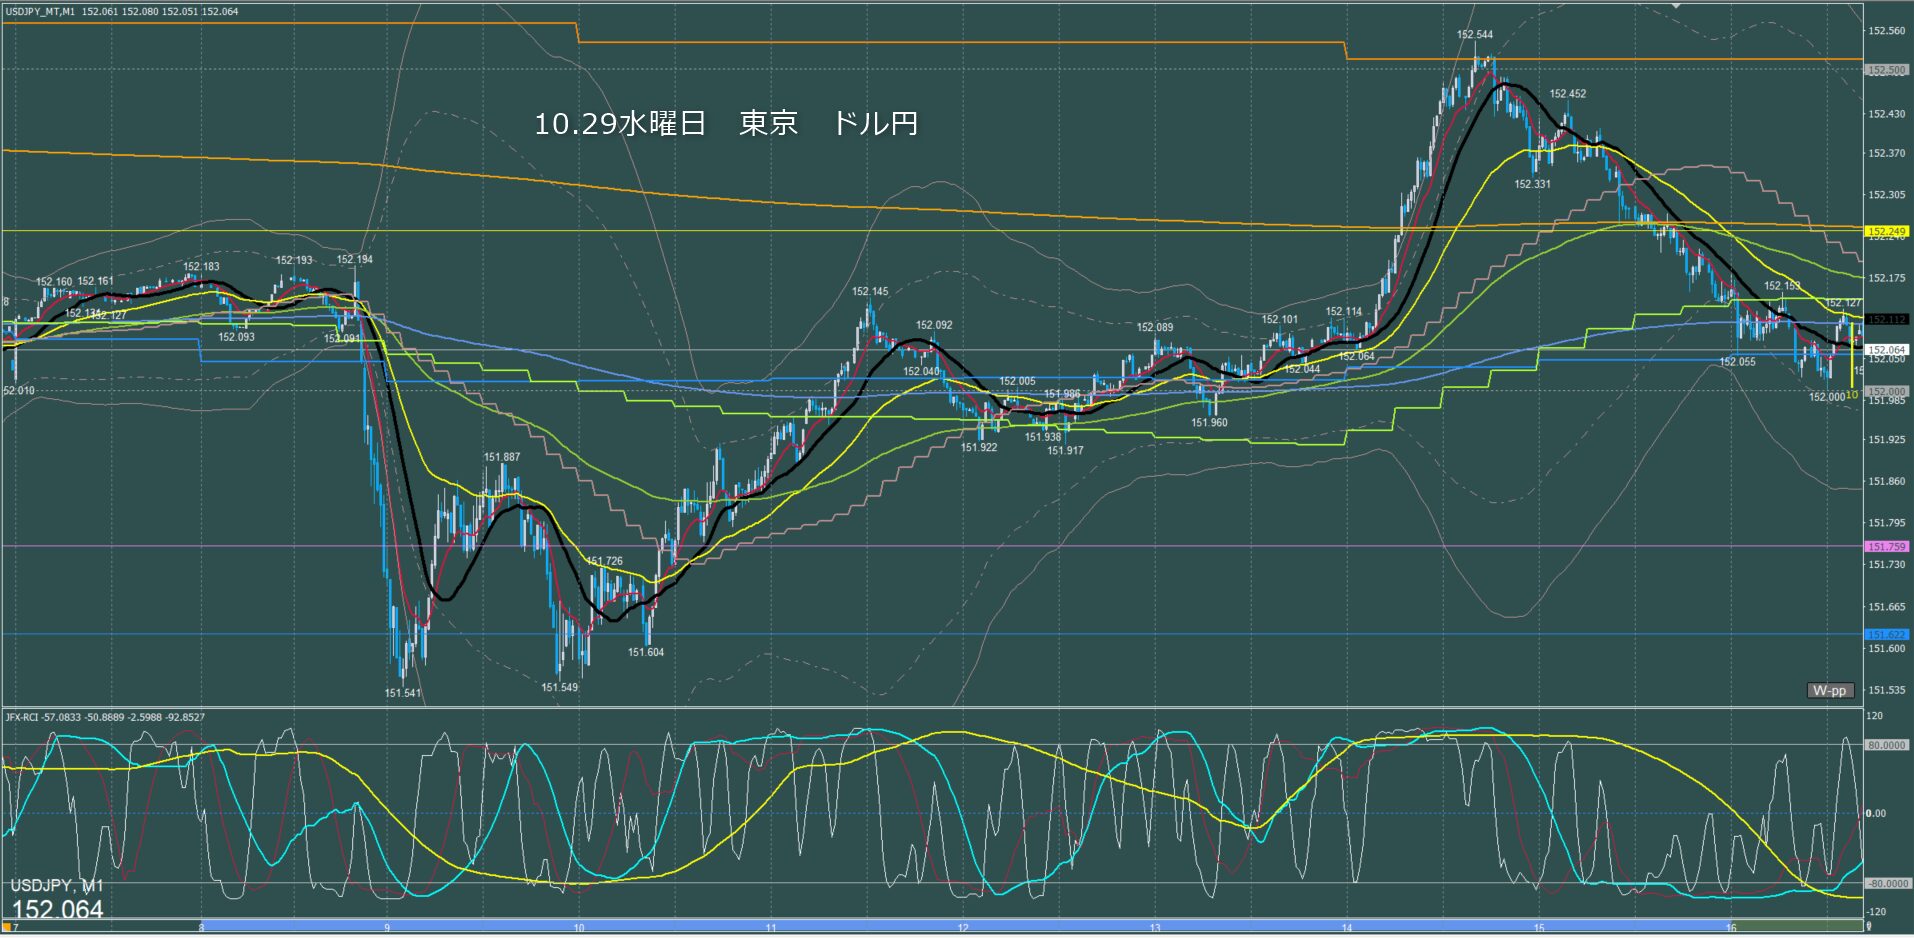The image size is (1914, 938).
Task: Click the JFX-RCI indicator label
Action: [x=105, y=717]
